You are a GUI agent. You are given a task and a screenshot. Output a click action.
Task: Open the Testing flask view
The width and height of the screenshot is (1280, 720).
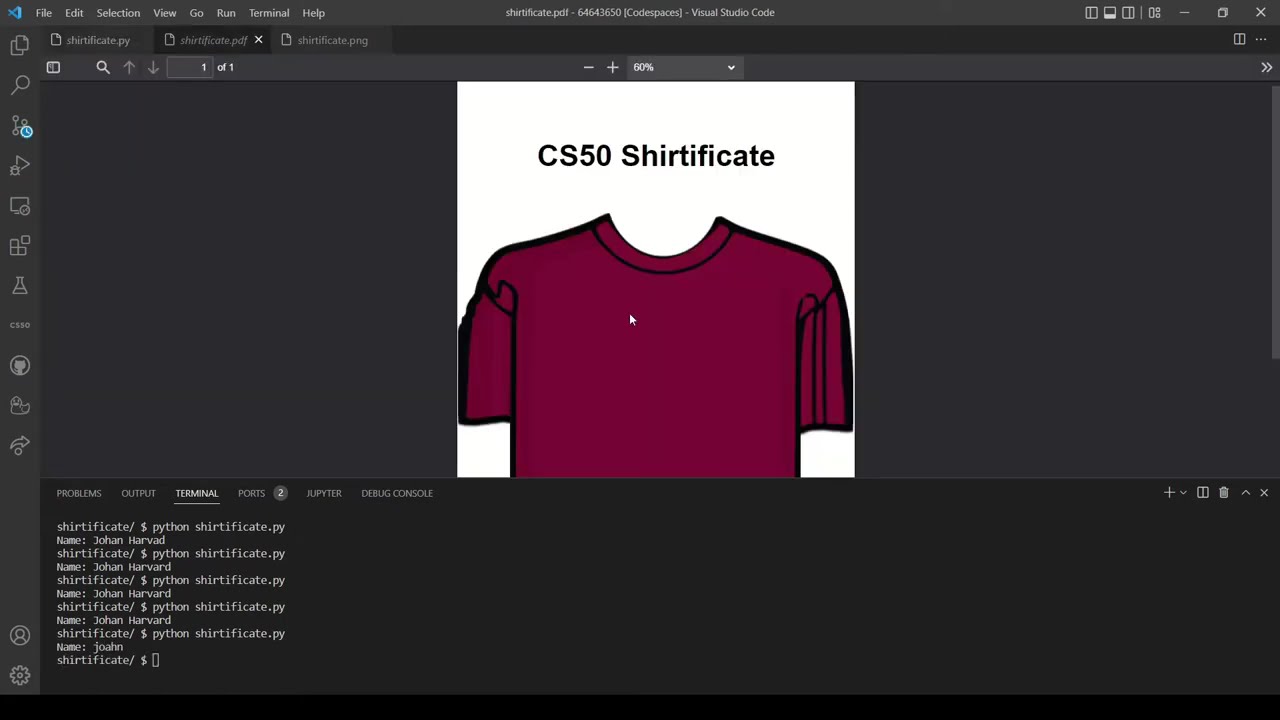click(20, 286)
